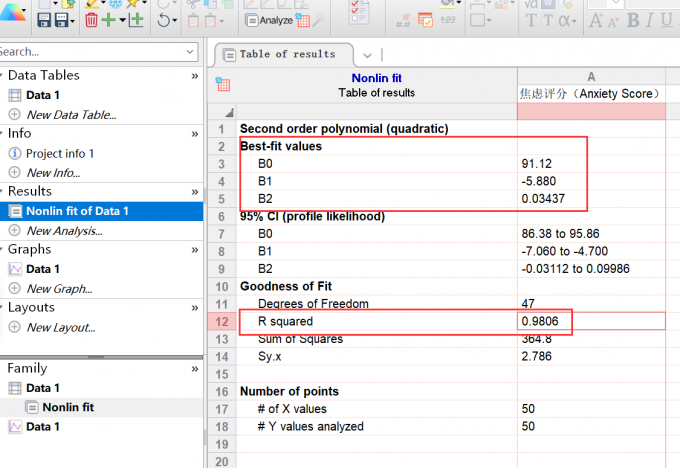Open the search box dropdown arrow
The image size is (680, 468).
pyautogui.click(x=190, y=52)
